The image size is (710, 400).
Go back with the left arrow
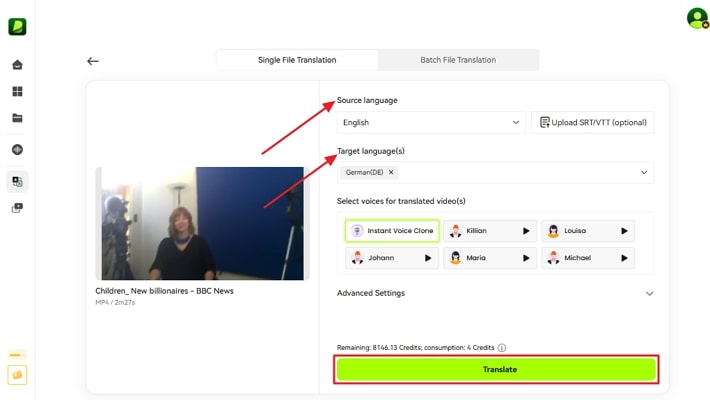[93, 61]
